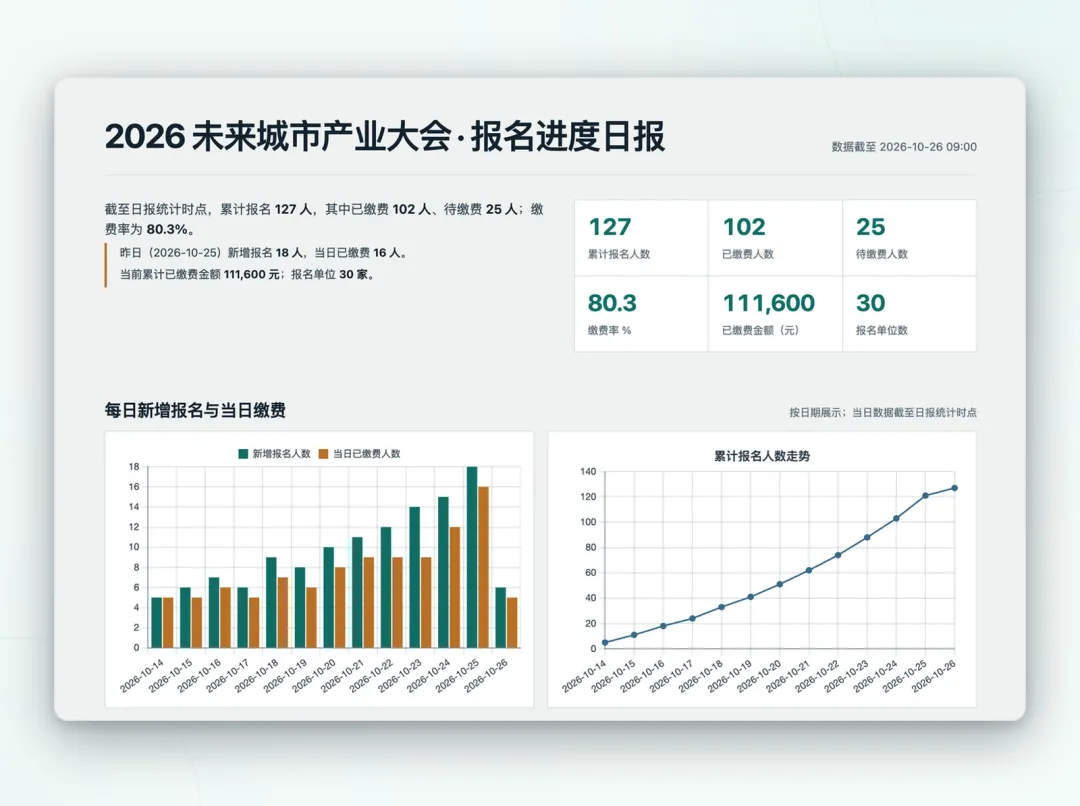This screenshot has height=806, width=1080.
Task: Click the line chart point for 2026-10-14
Action: pos(605,643)
